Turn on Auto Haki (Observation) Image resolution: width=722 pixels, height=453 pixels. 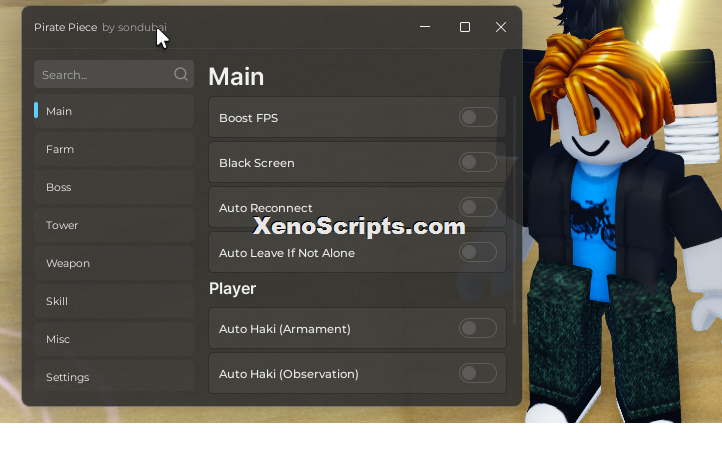(x=477, y=373)
